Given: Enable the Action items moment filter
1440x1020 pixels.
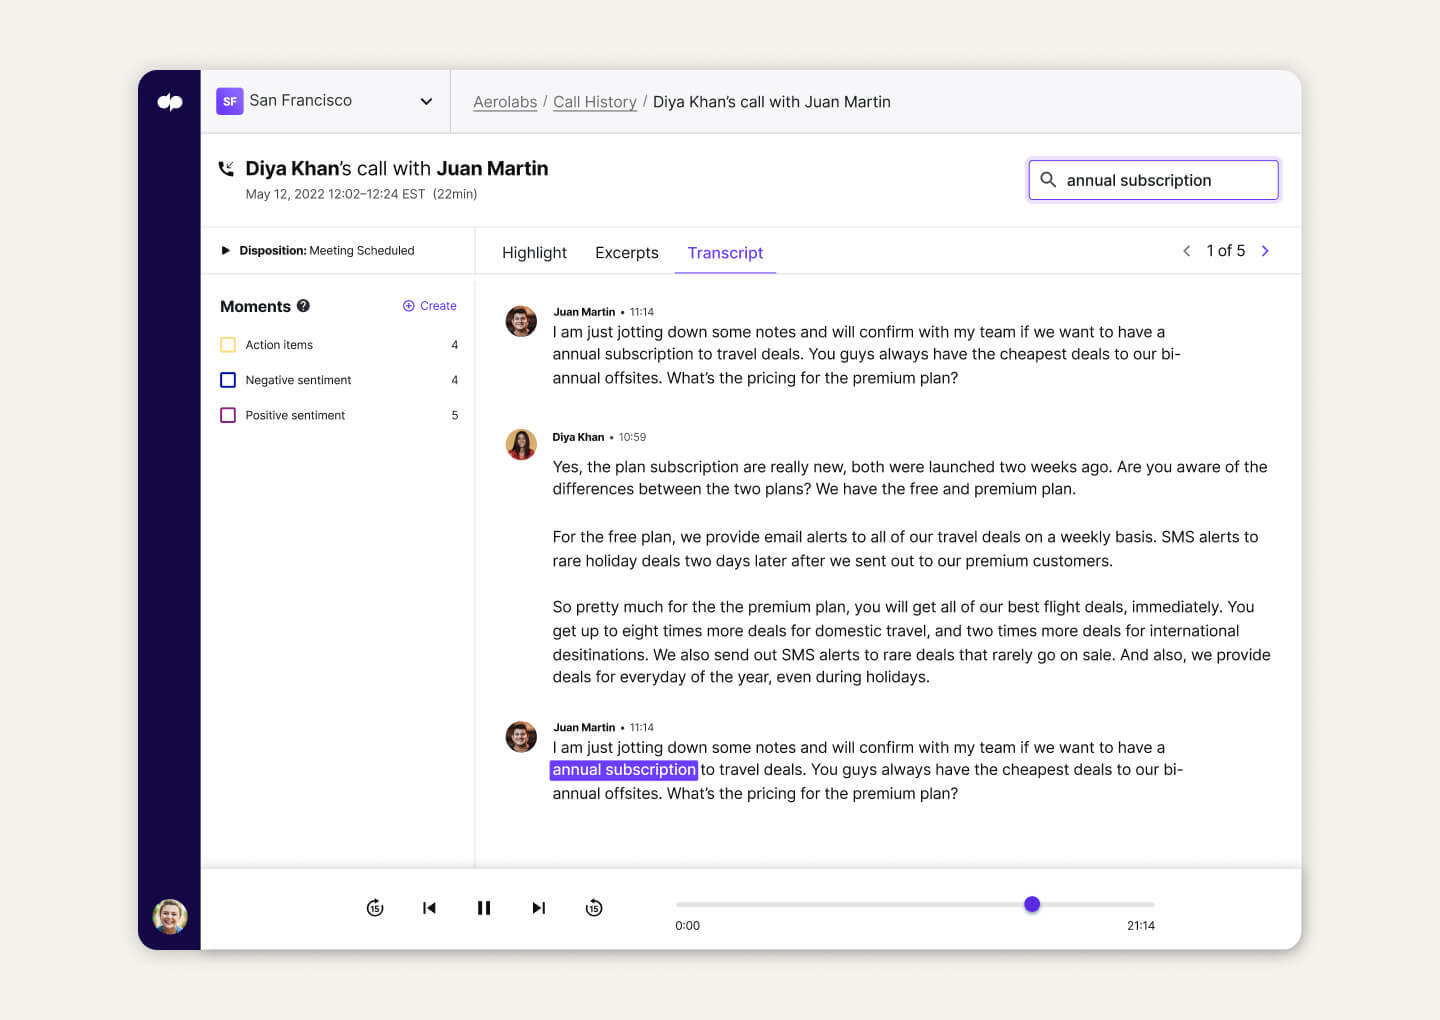Looking at the screenshot, I should pyautogui.click(x=227, y=344).
